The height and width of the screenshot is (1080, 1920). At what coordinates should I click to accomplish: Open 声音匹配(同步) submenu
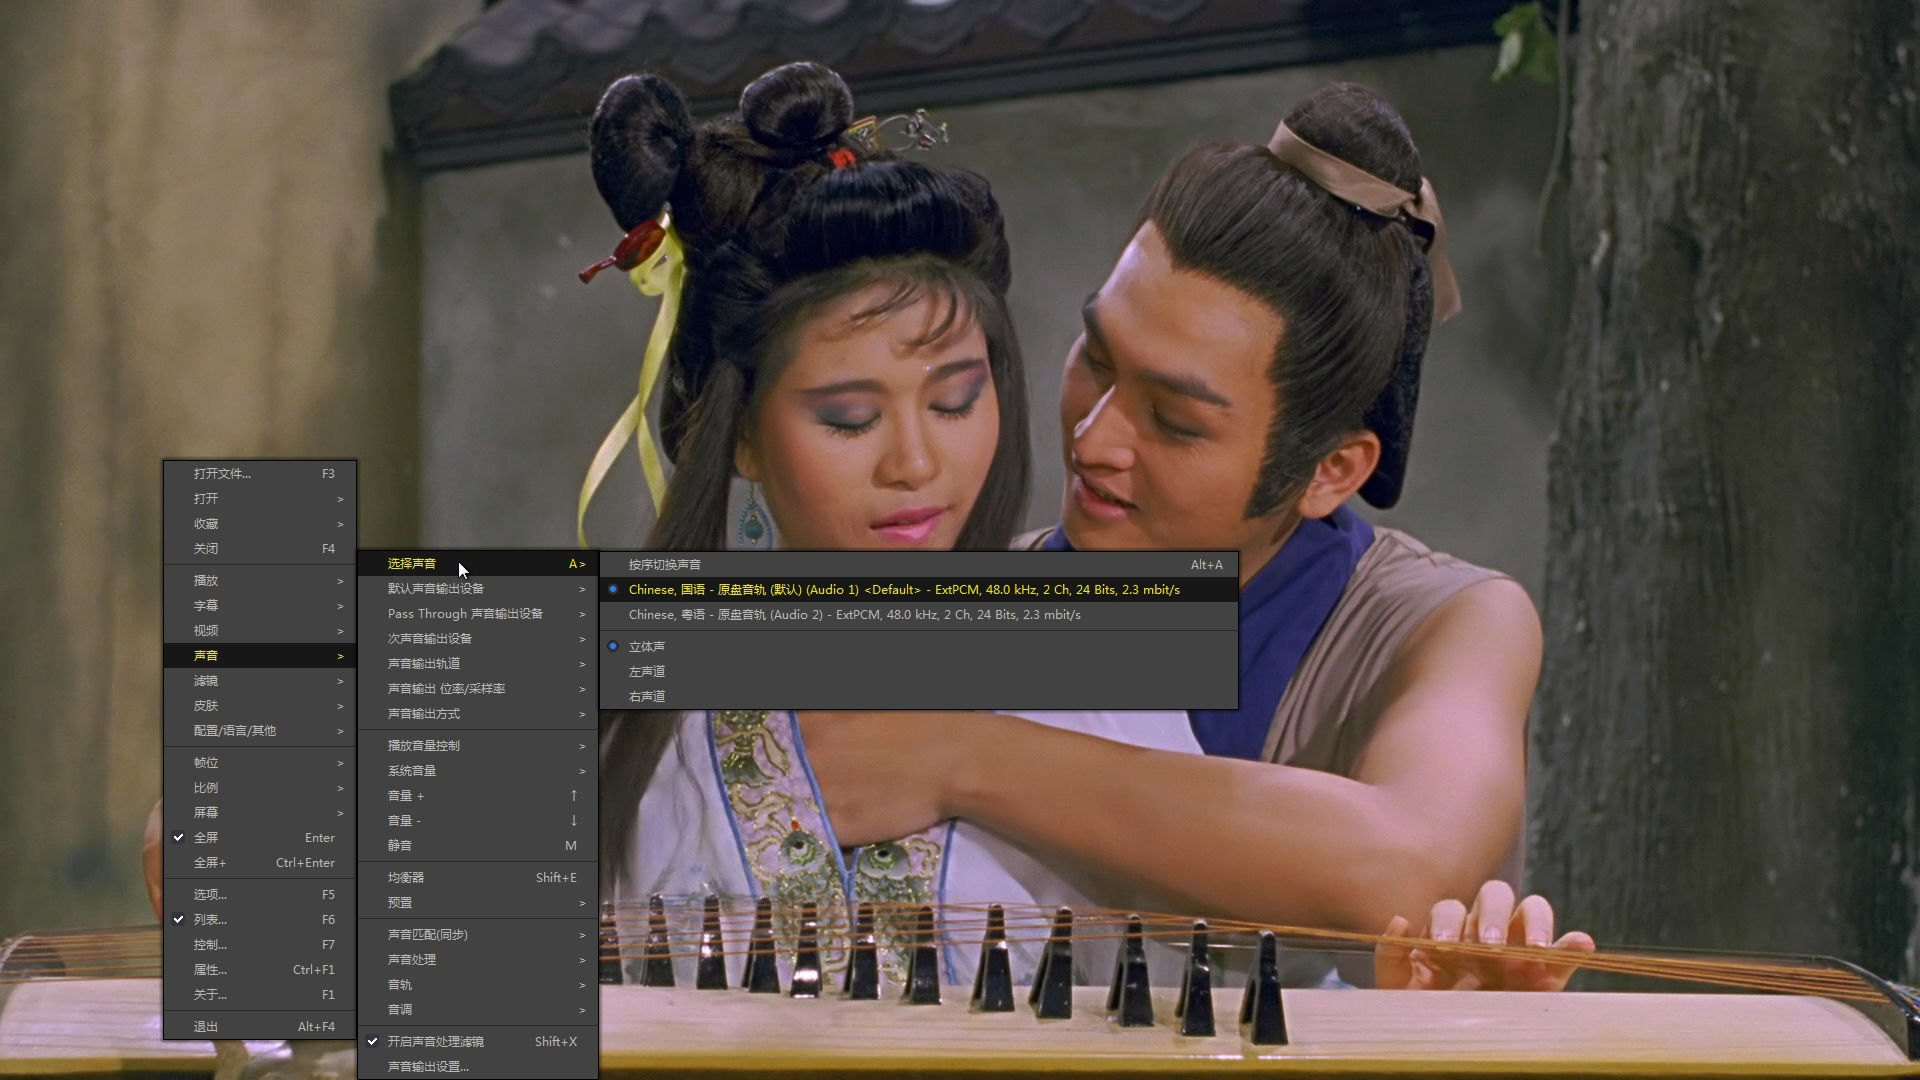(x=478, y=935)
